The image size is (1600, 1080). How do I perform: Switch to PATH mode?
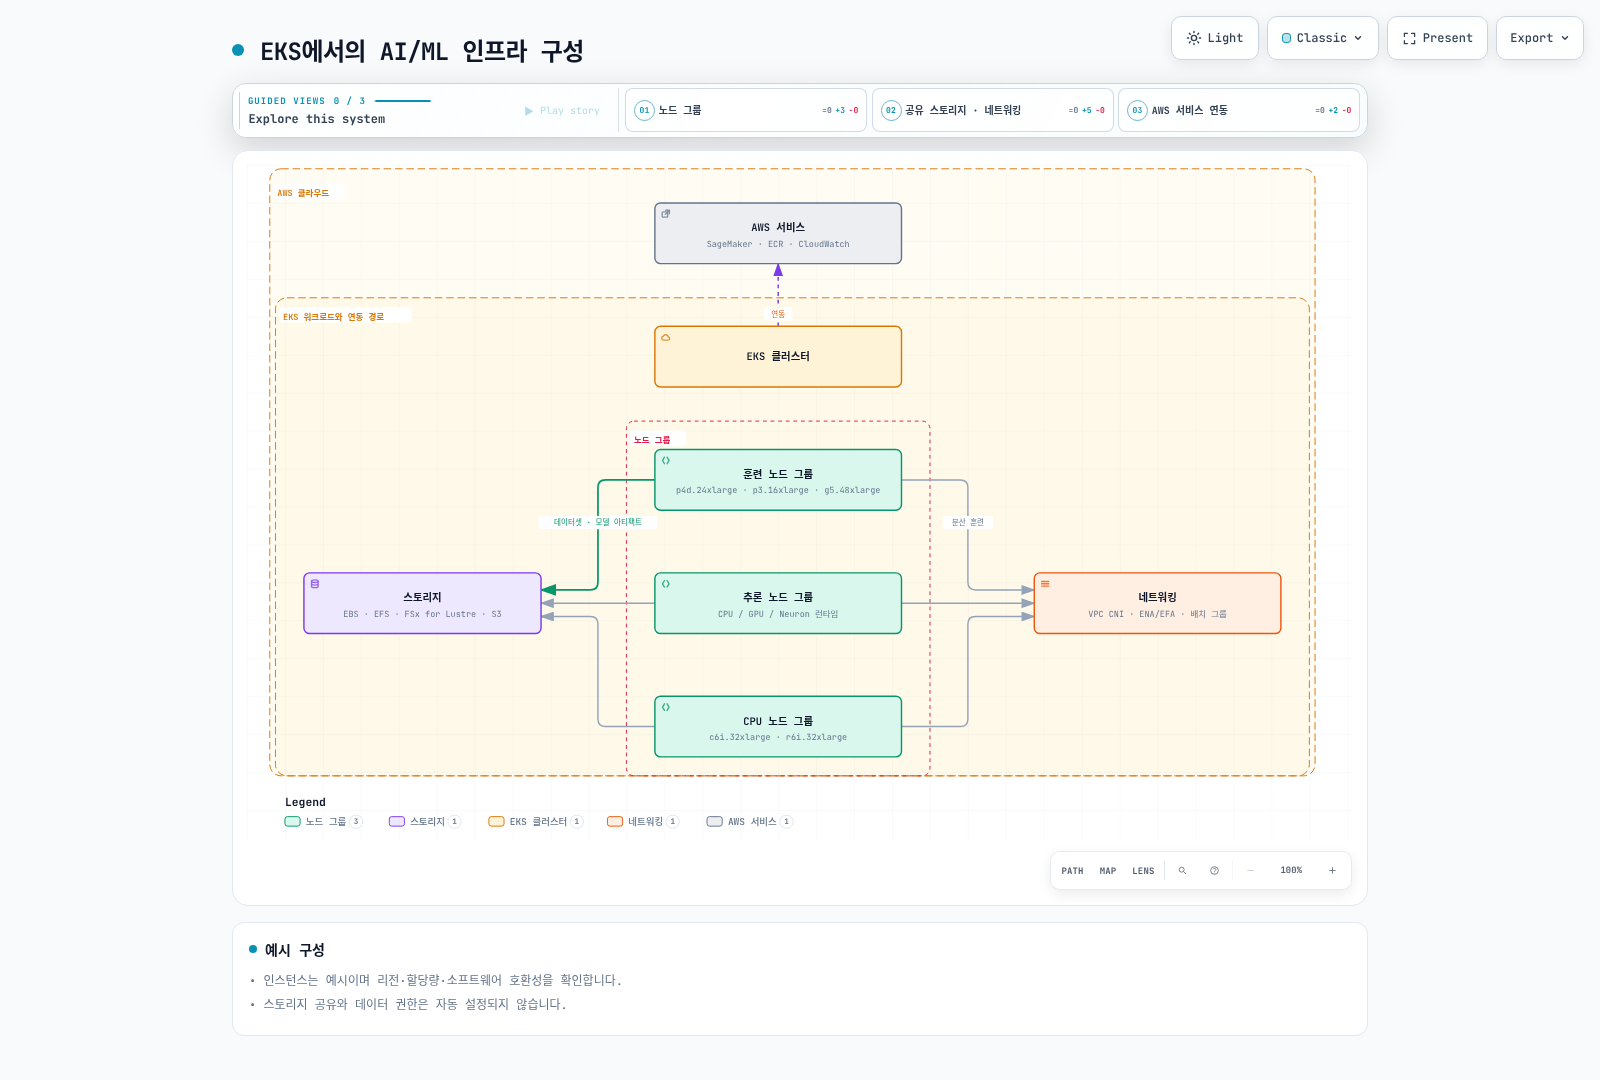(1072, 871)
